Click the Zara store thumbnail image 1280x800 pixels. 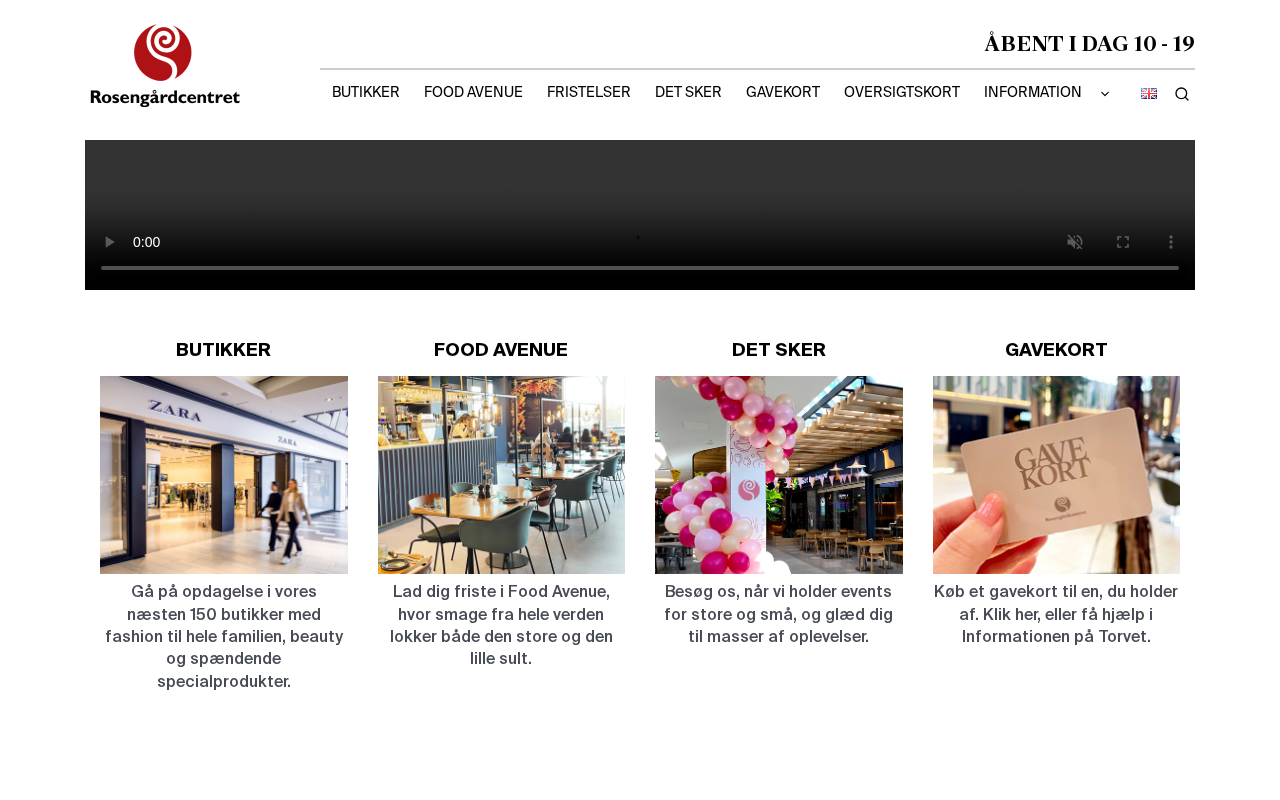point(224,475)
